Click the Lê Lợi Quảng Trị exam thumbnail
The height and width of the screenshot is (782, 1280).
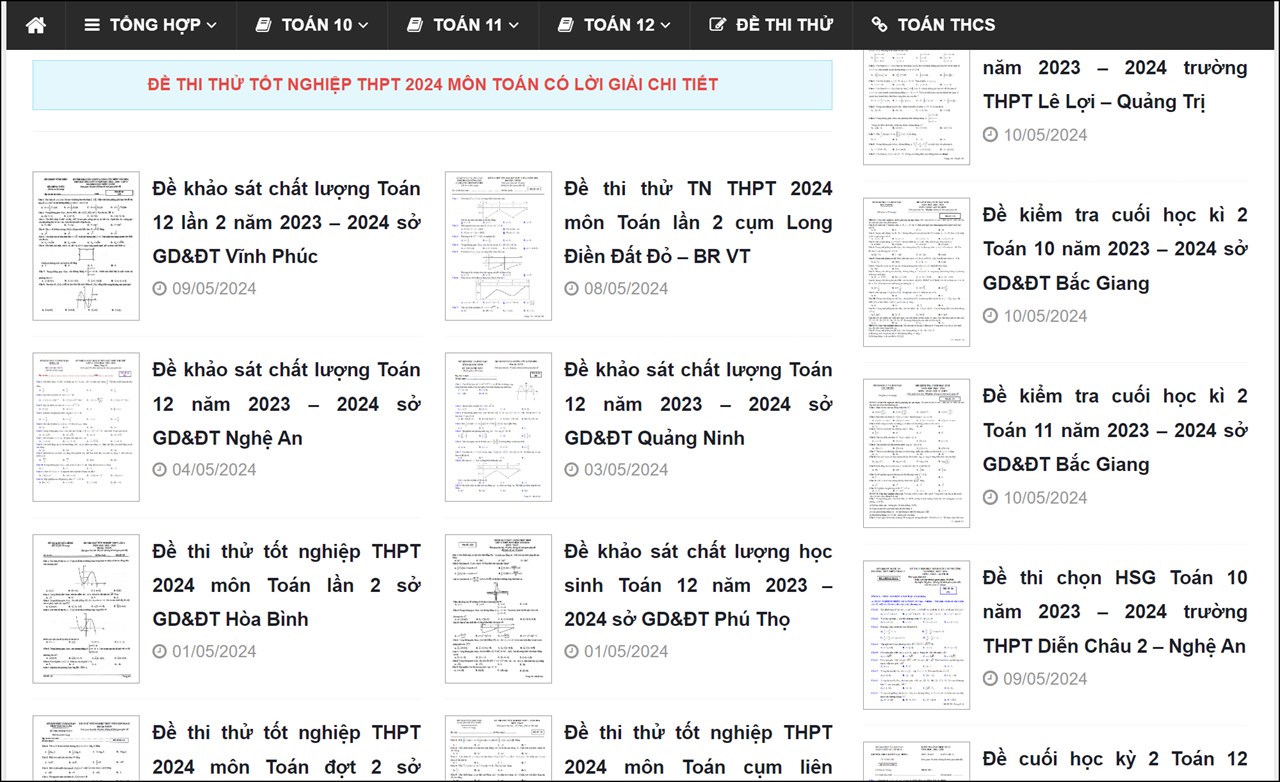(x=916, y=107)
